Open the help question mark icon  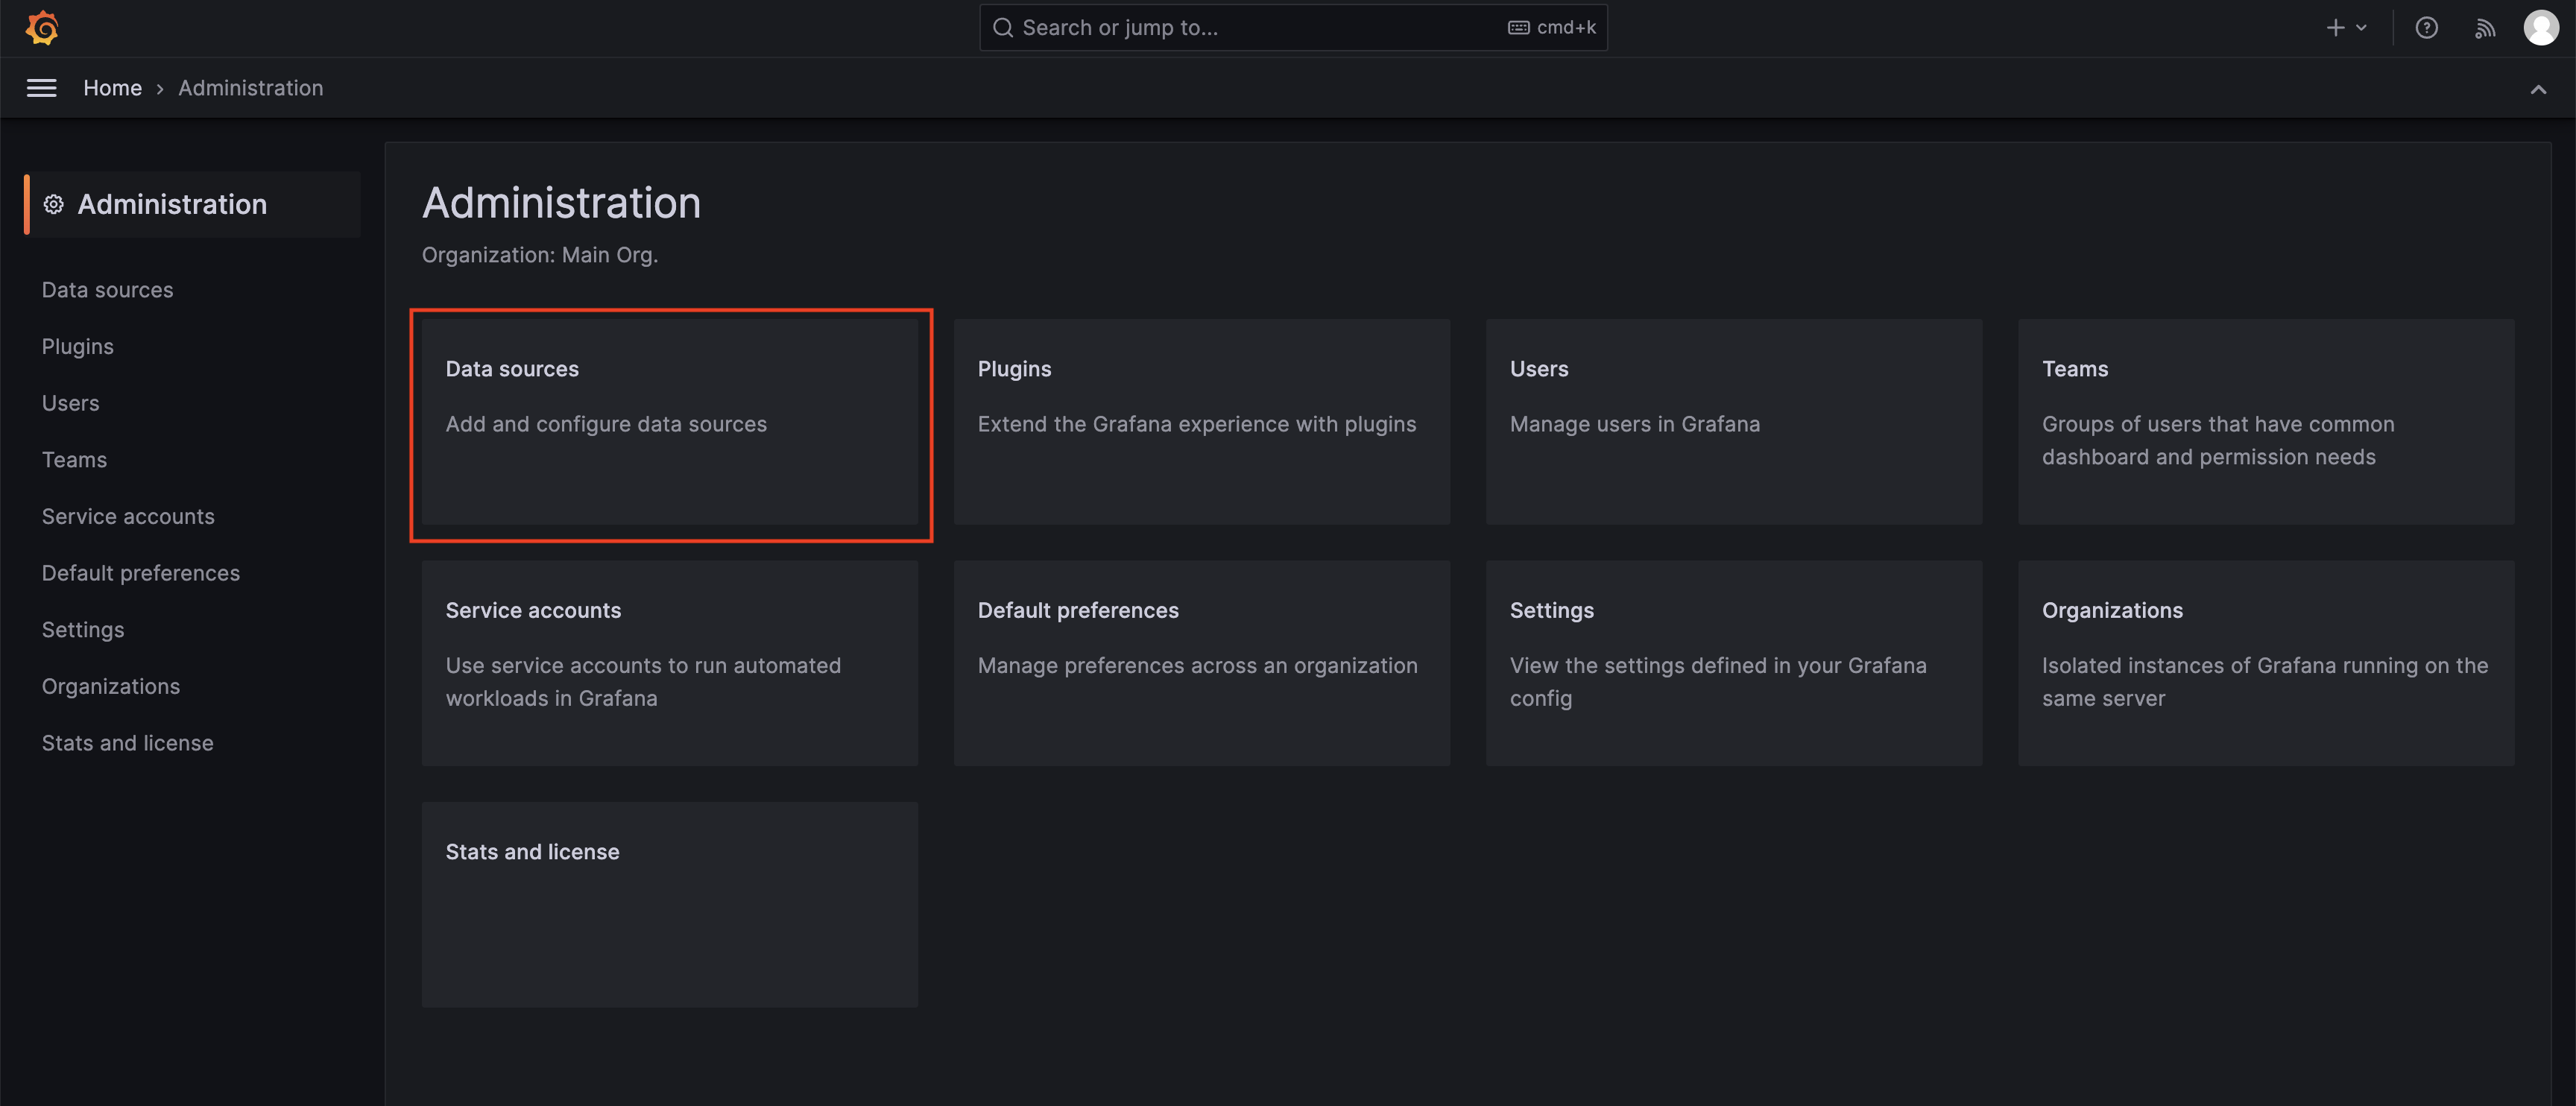pos(2426,28)
